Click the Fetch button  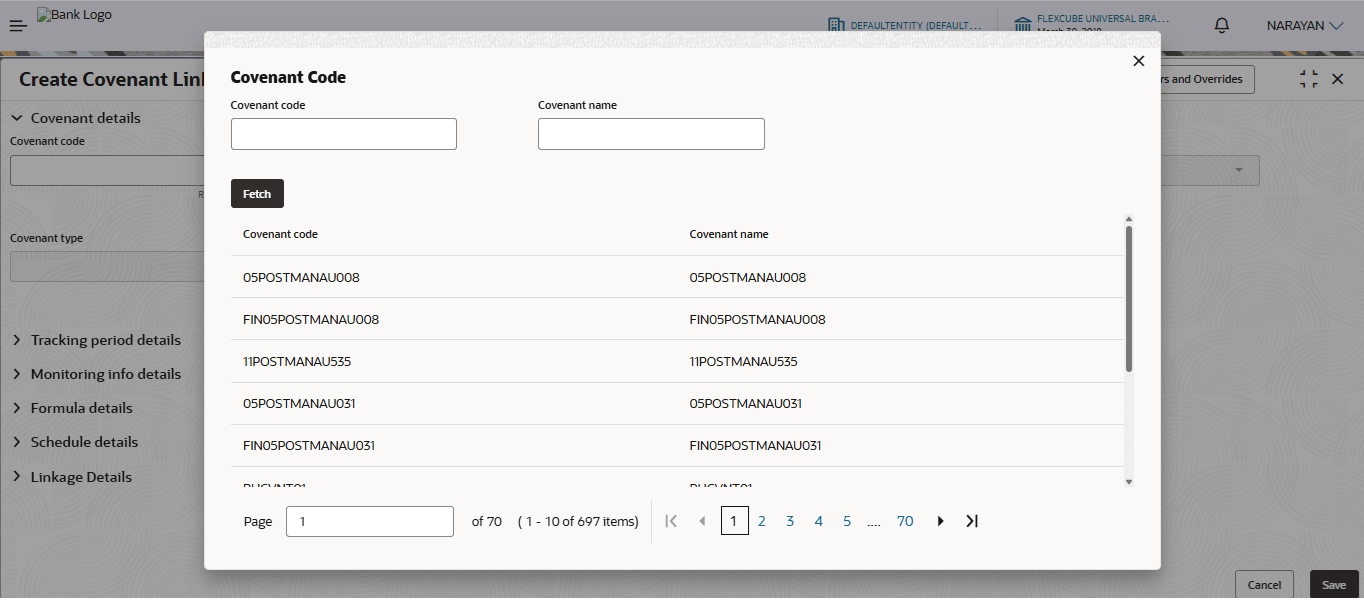click(x=257, y=194)
